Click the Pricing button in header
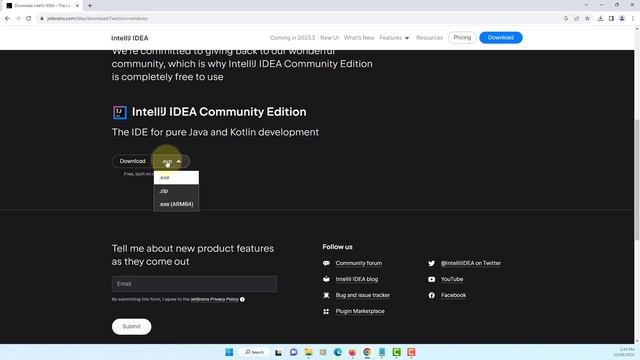 462,38
